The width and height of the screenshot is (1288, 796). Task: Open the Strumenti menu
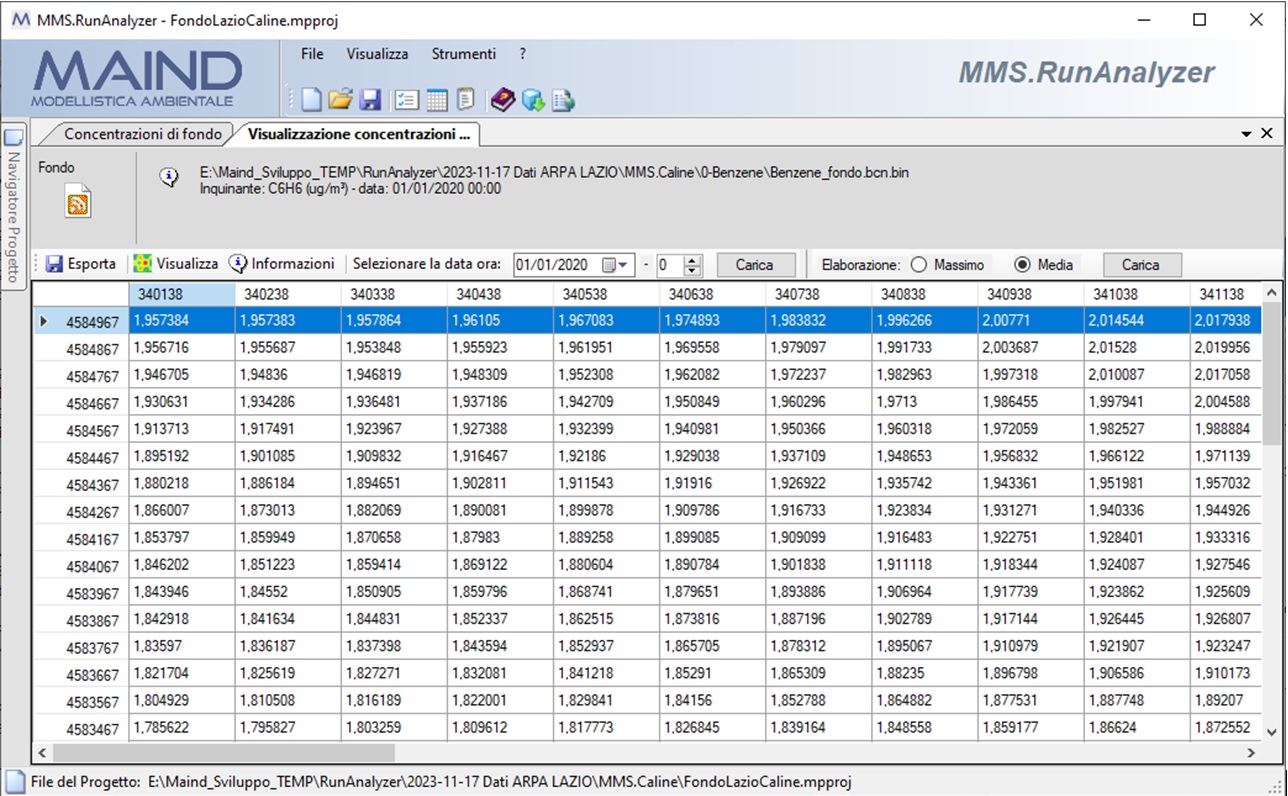[463, 54]
